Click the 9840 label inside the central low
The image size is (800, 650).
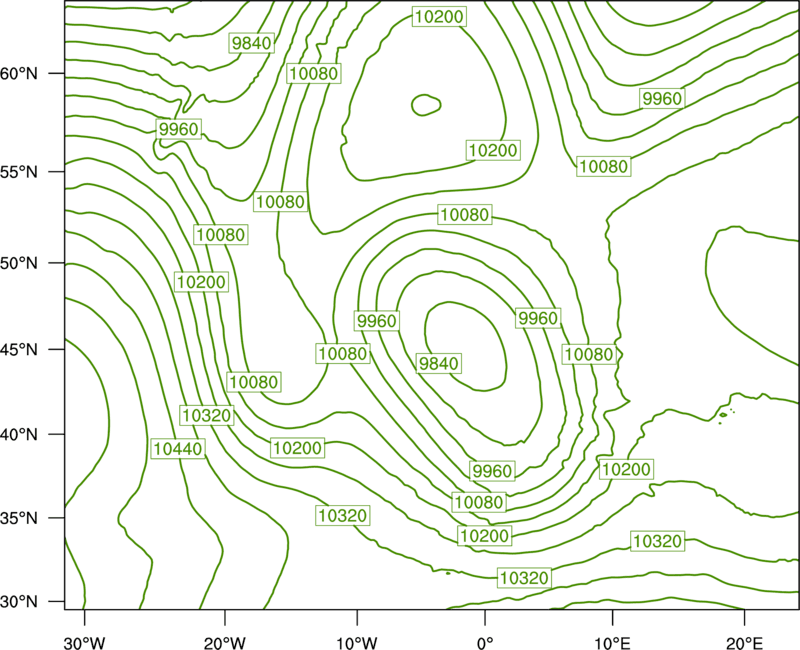coord(439,363)
